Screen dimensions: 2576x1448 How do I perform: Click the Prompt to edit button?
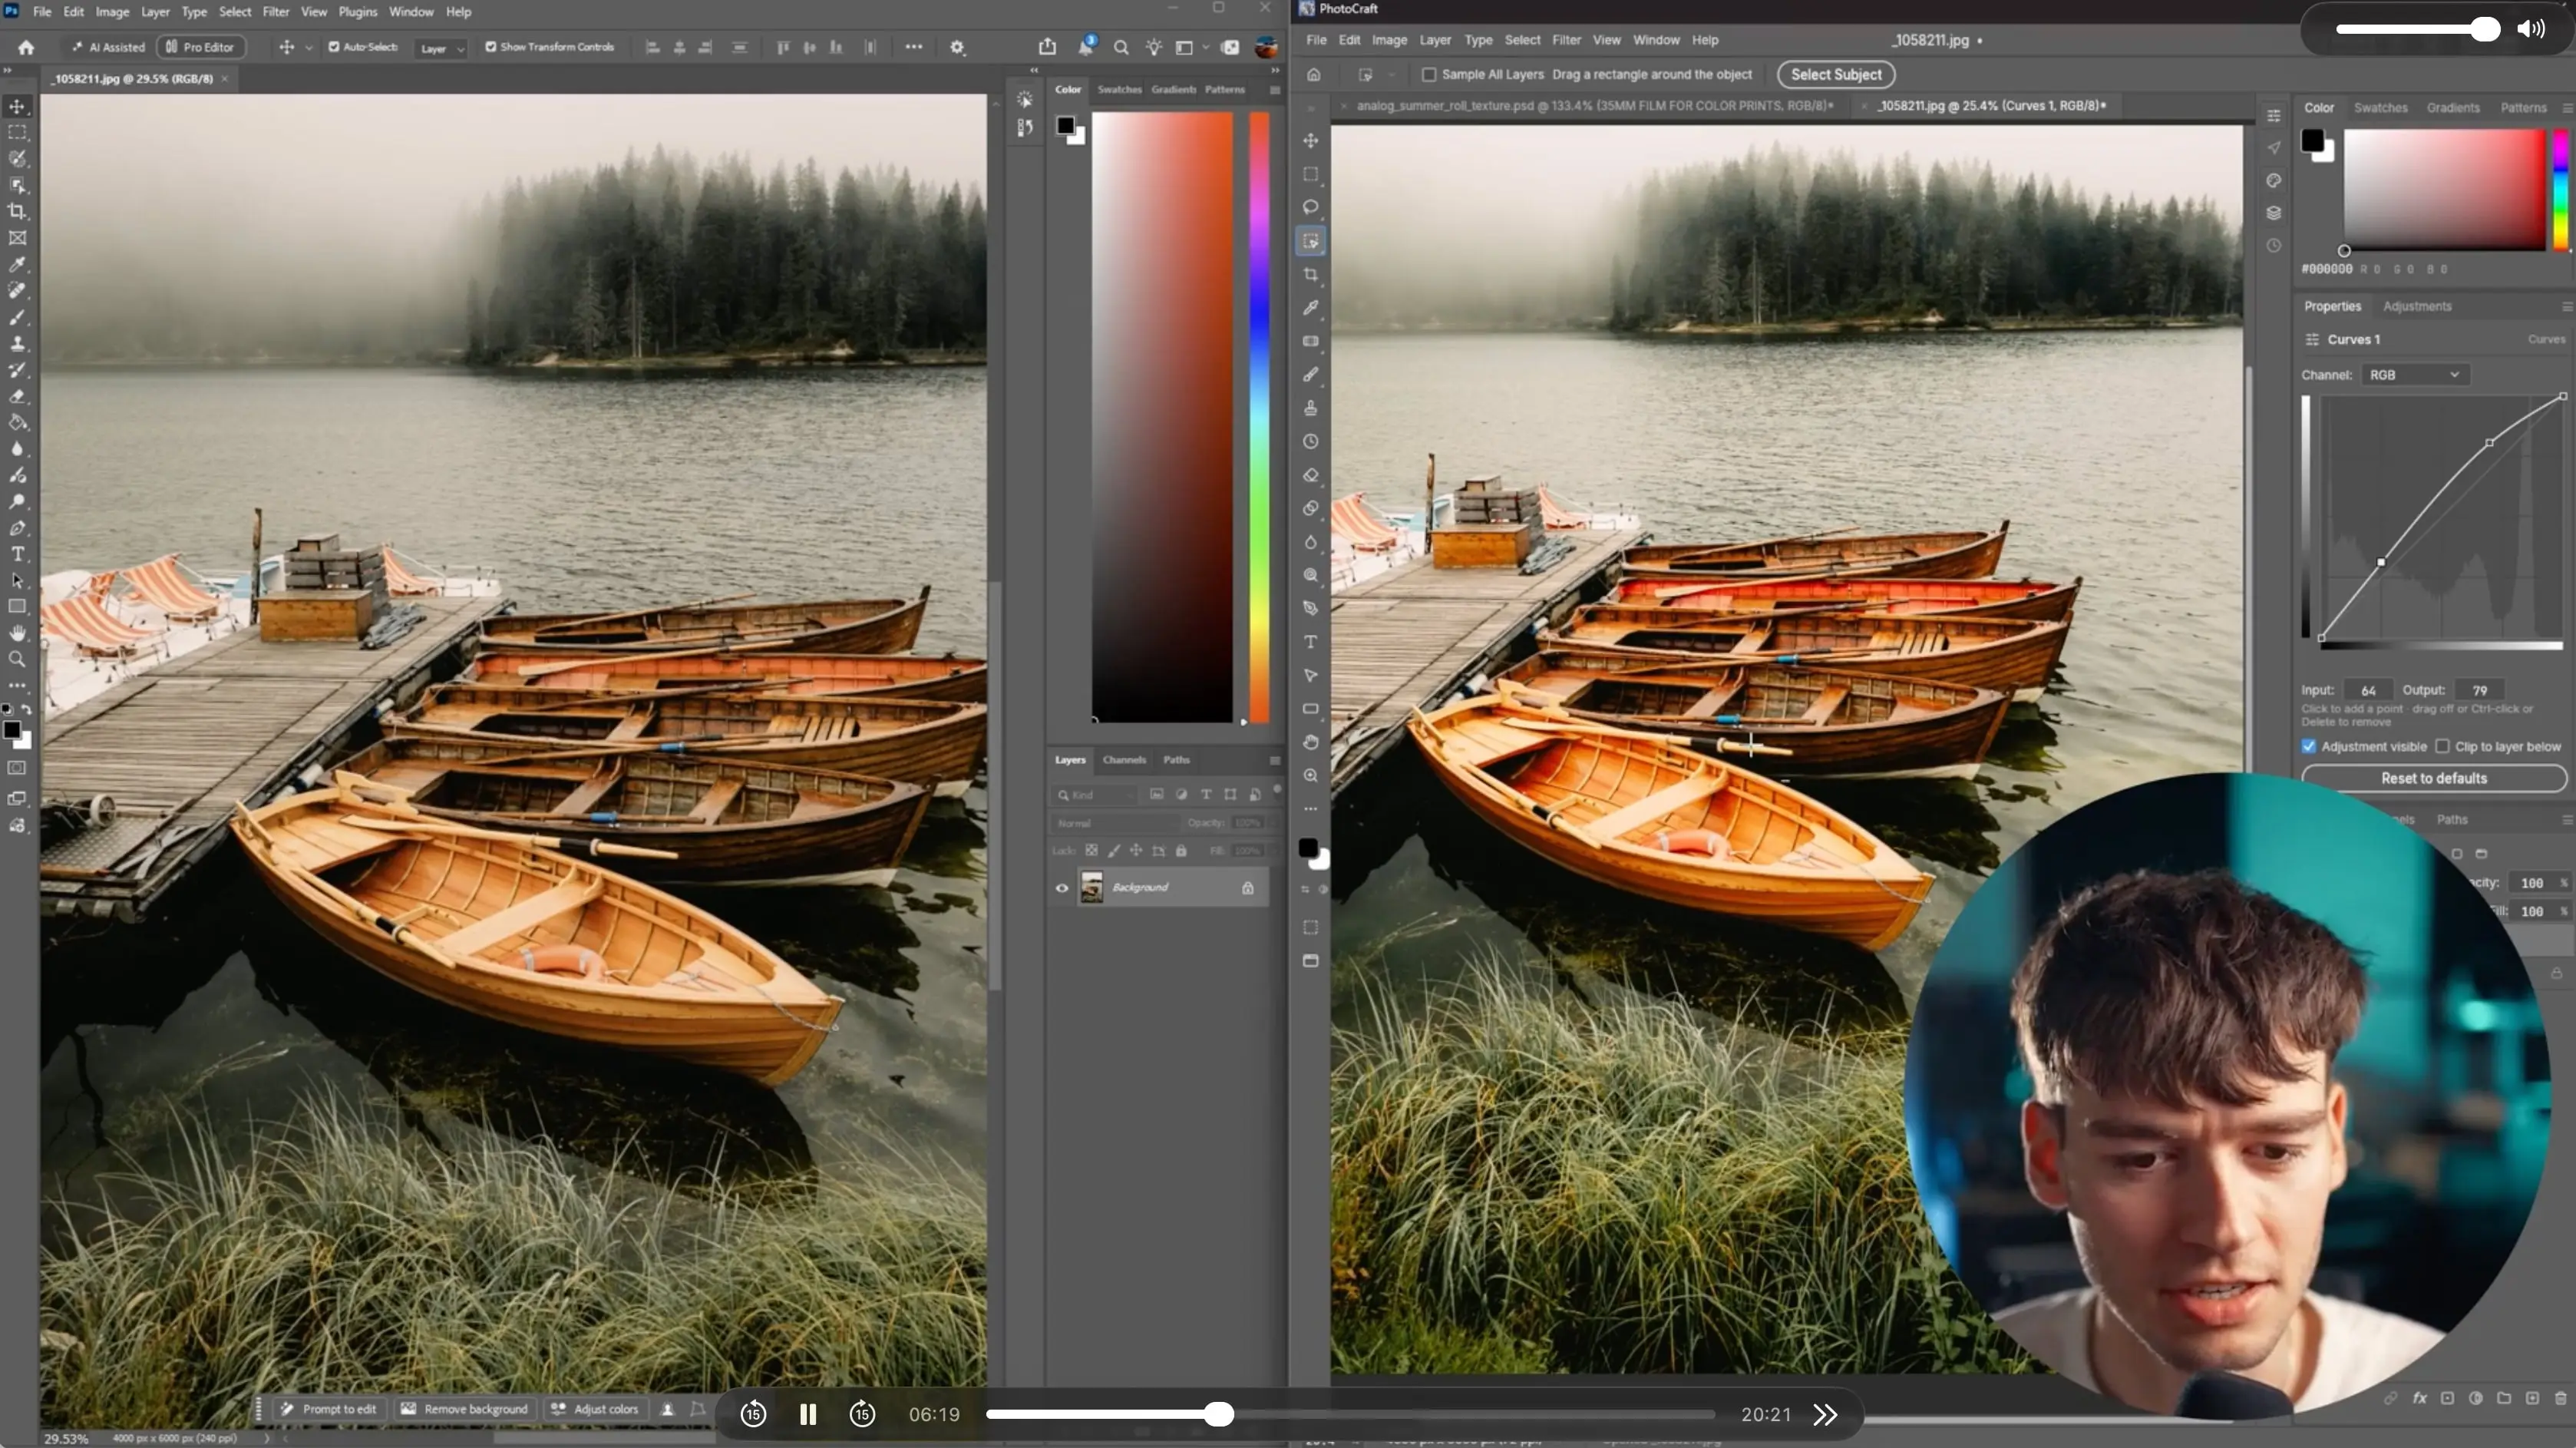point(329,1409)
